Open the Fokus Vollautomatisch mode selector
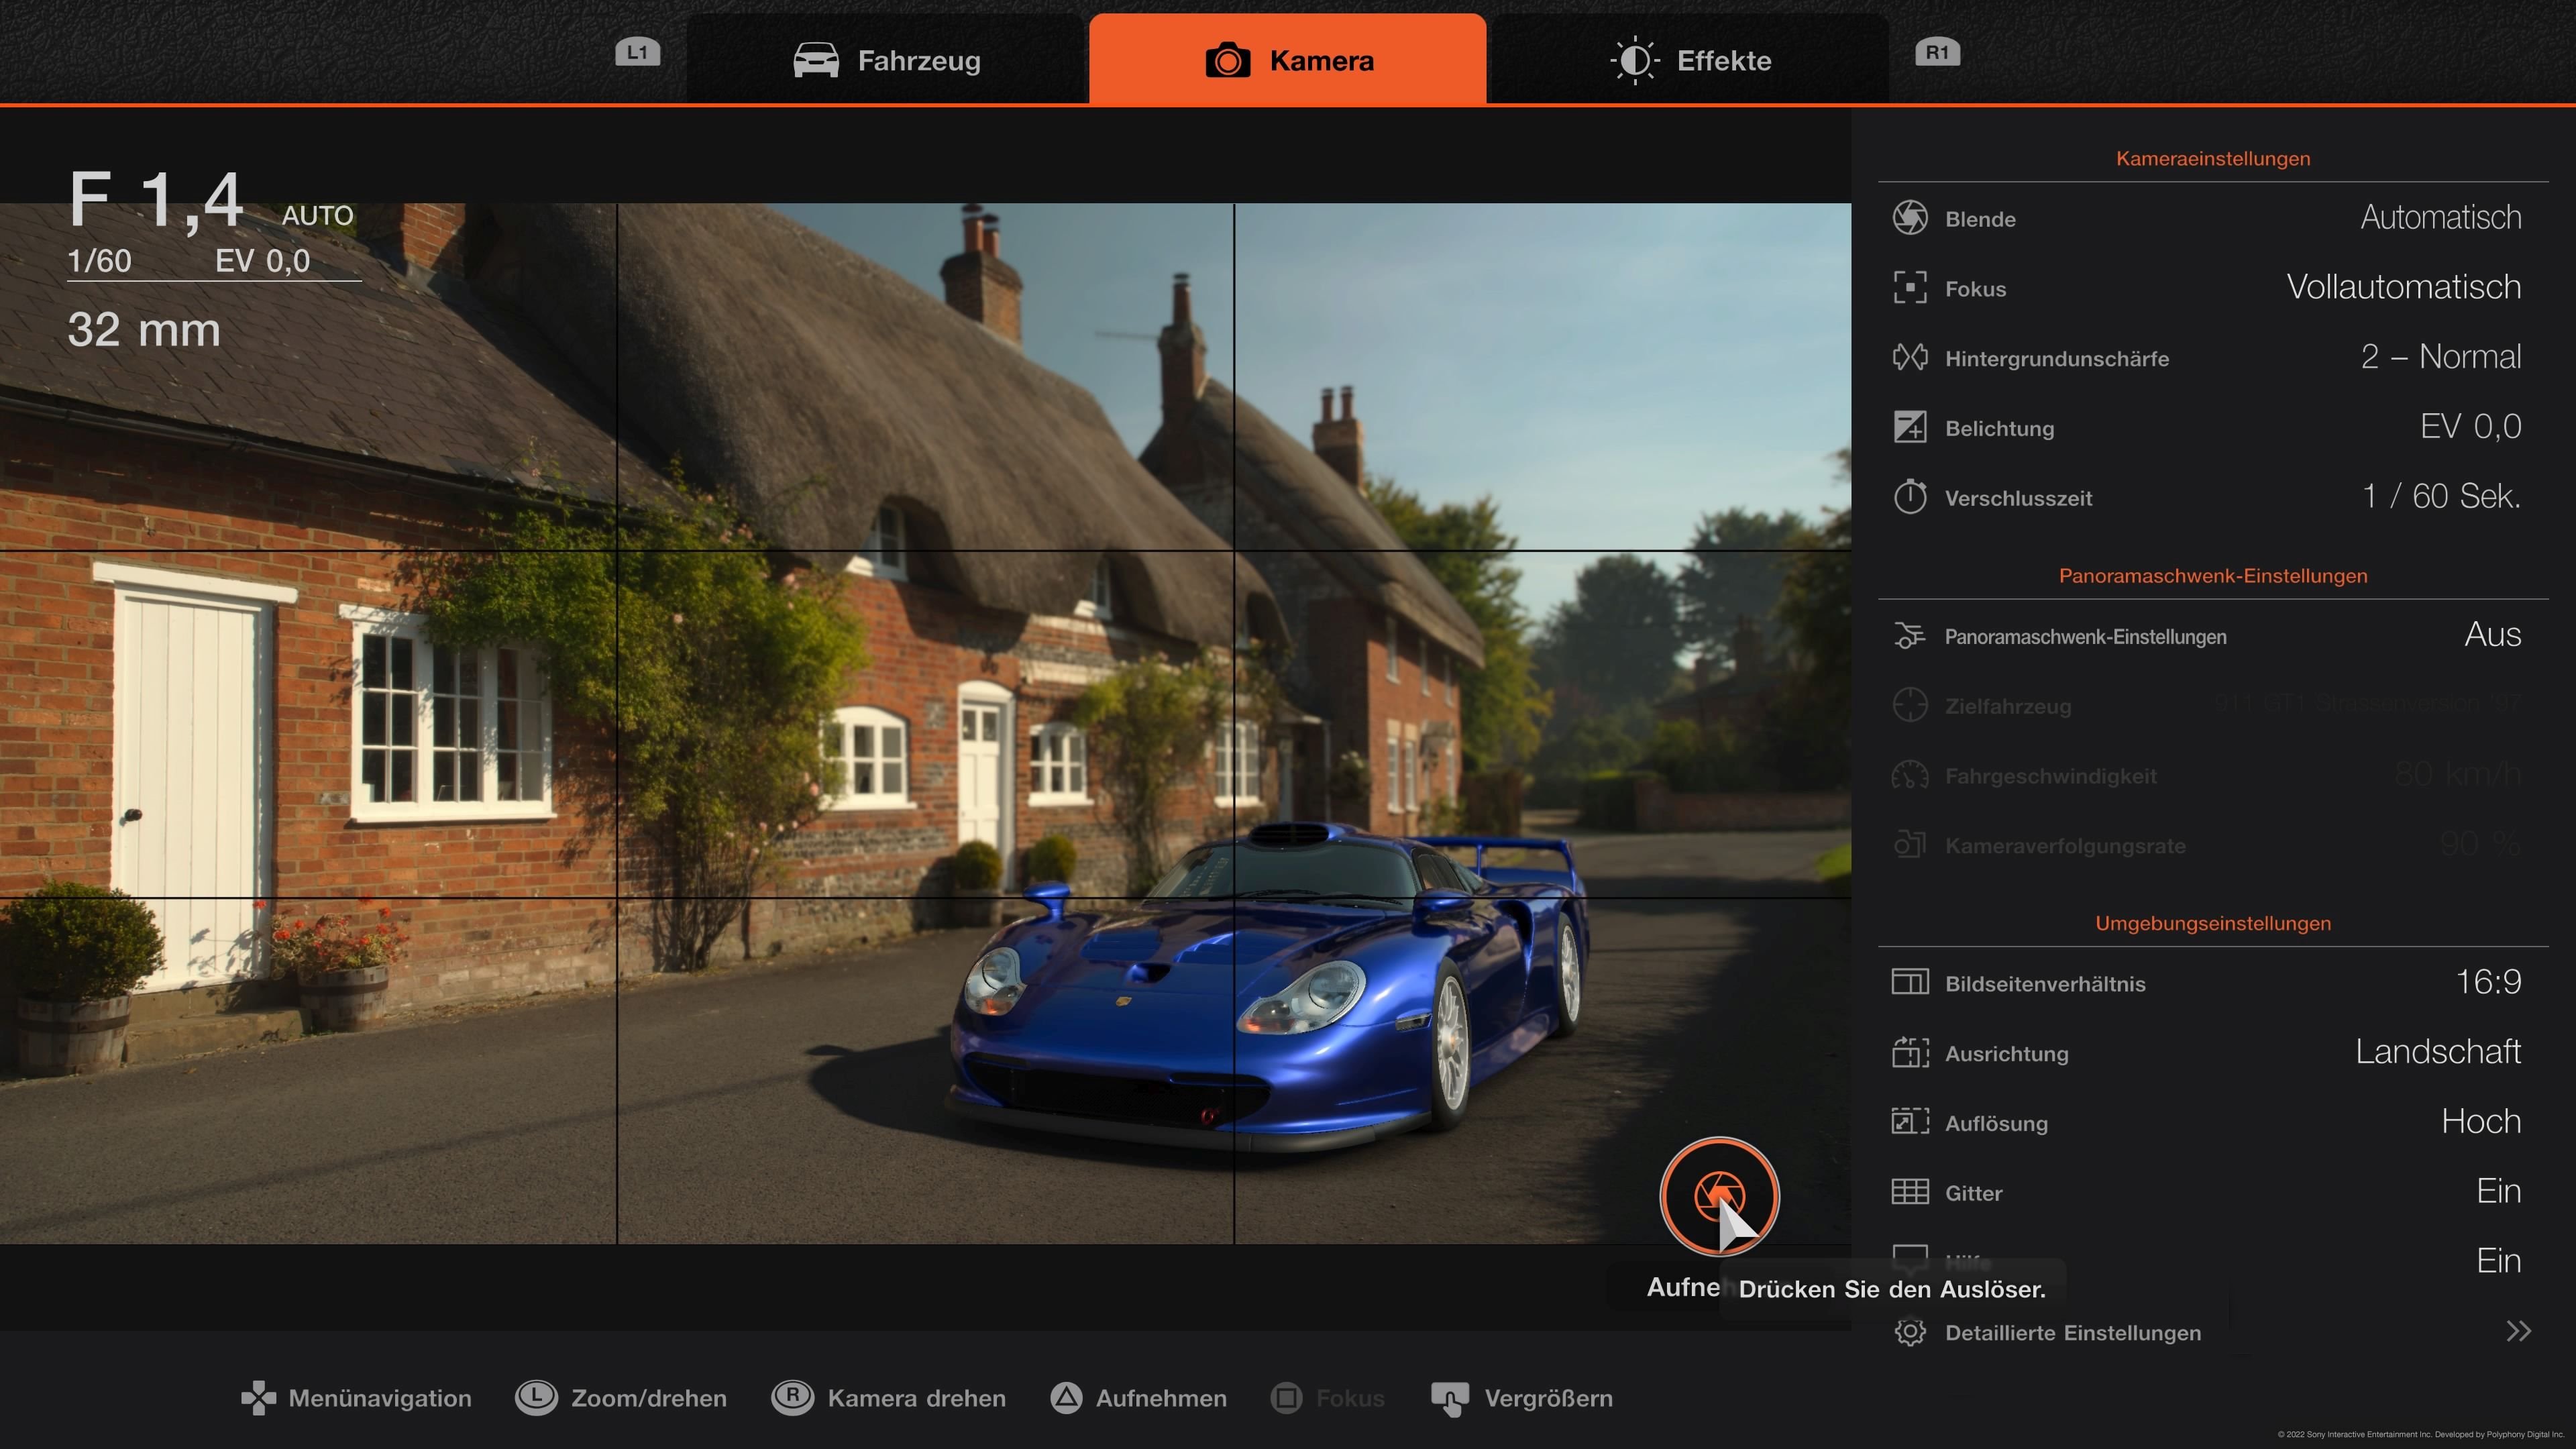 point(2404,287)
